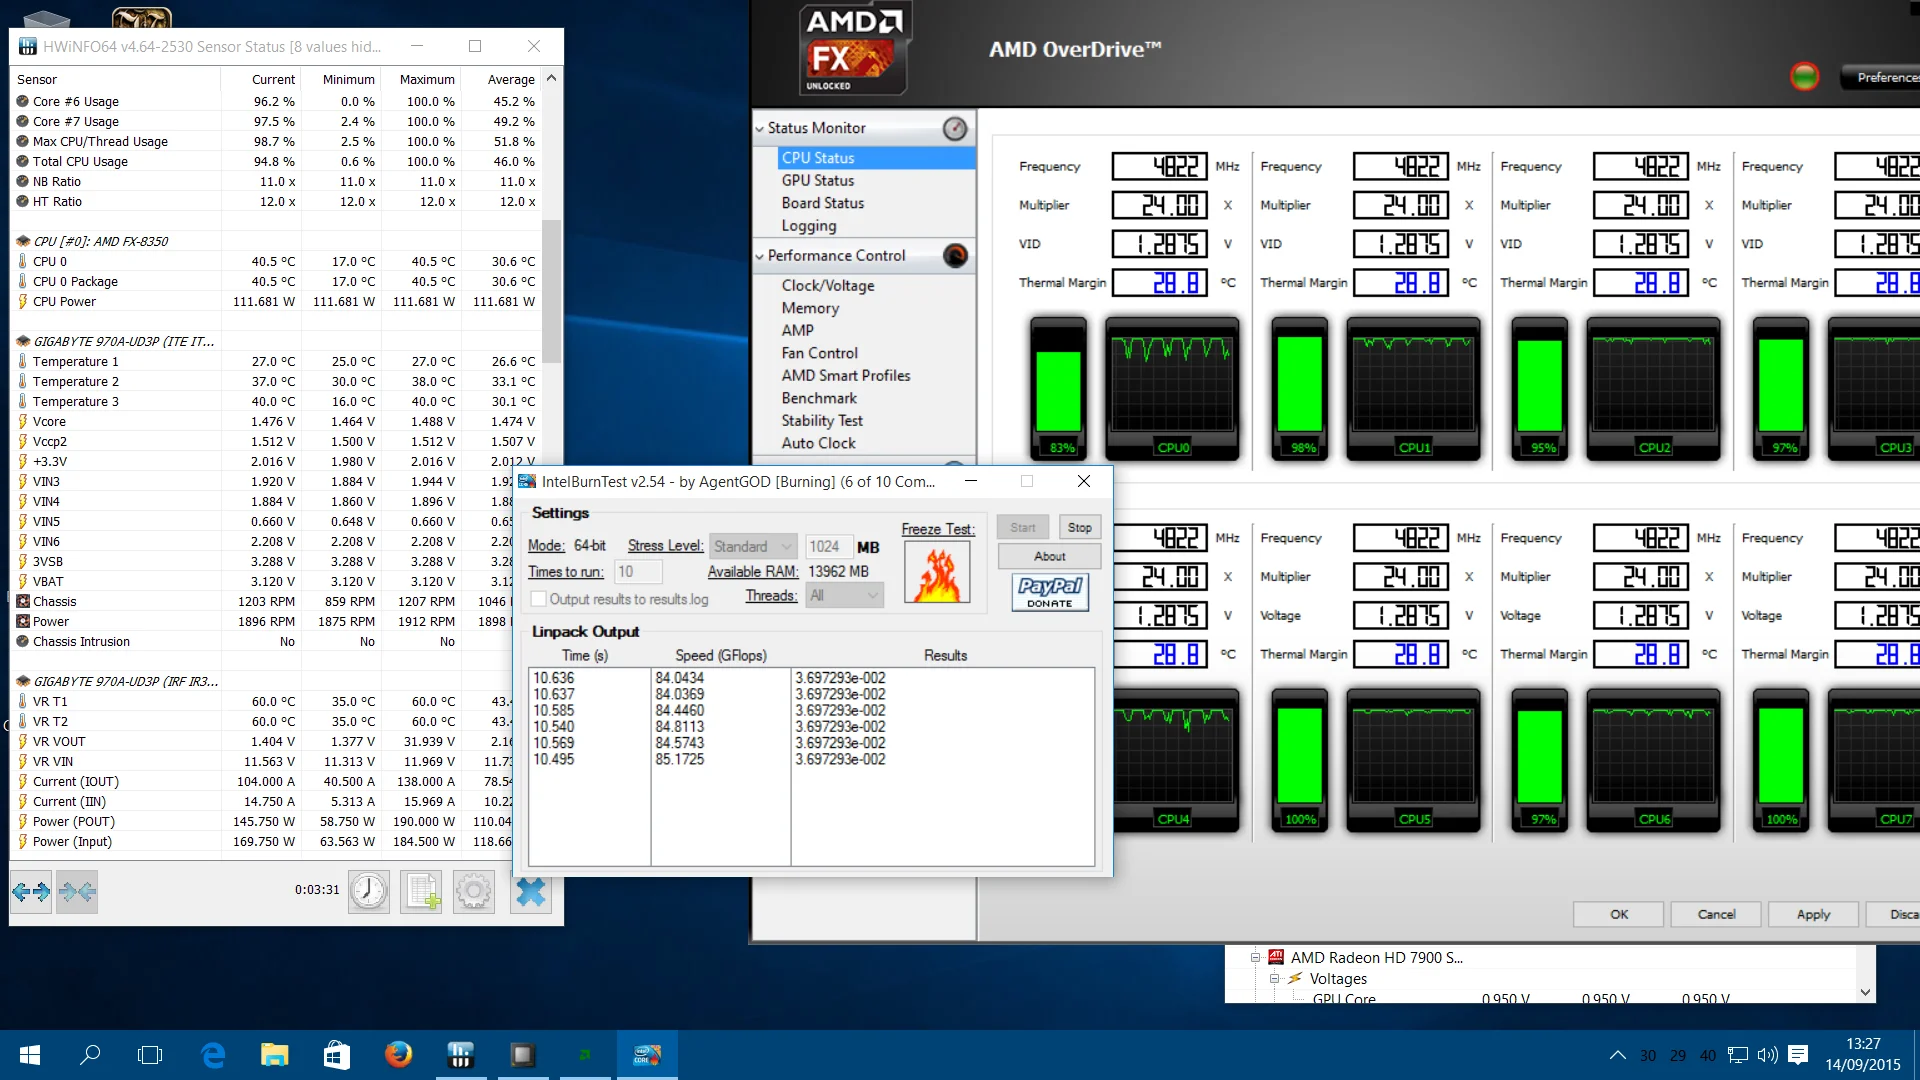
Task: Open HWiNFO taskbar icon
Action: [460, 1055]
